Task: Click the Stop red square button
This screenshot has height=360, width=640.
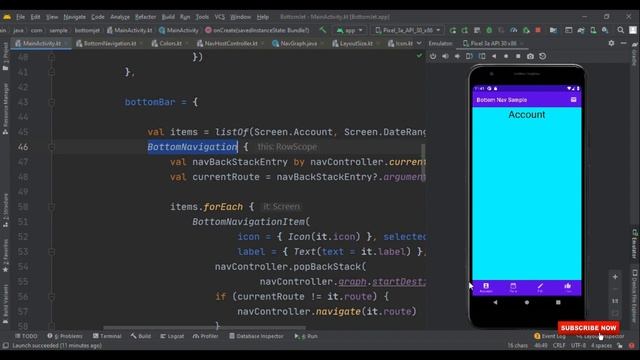Action: coord(538,30)
